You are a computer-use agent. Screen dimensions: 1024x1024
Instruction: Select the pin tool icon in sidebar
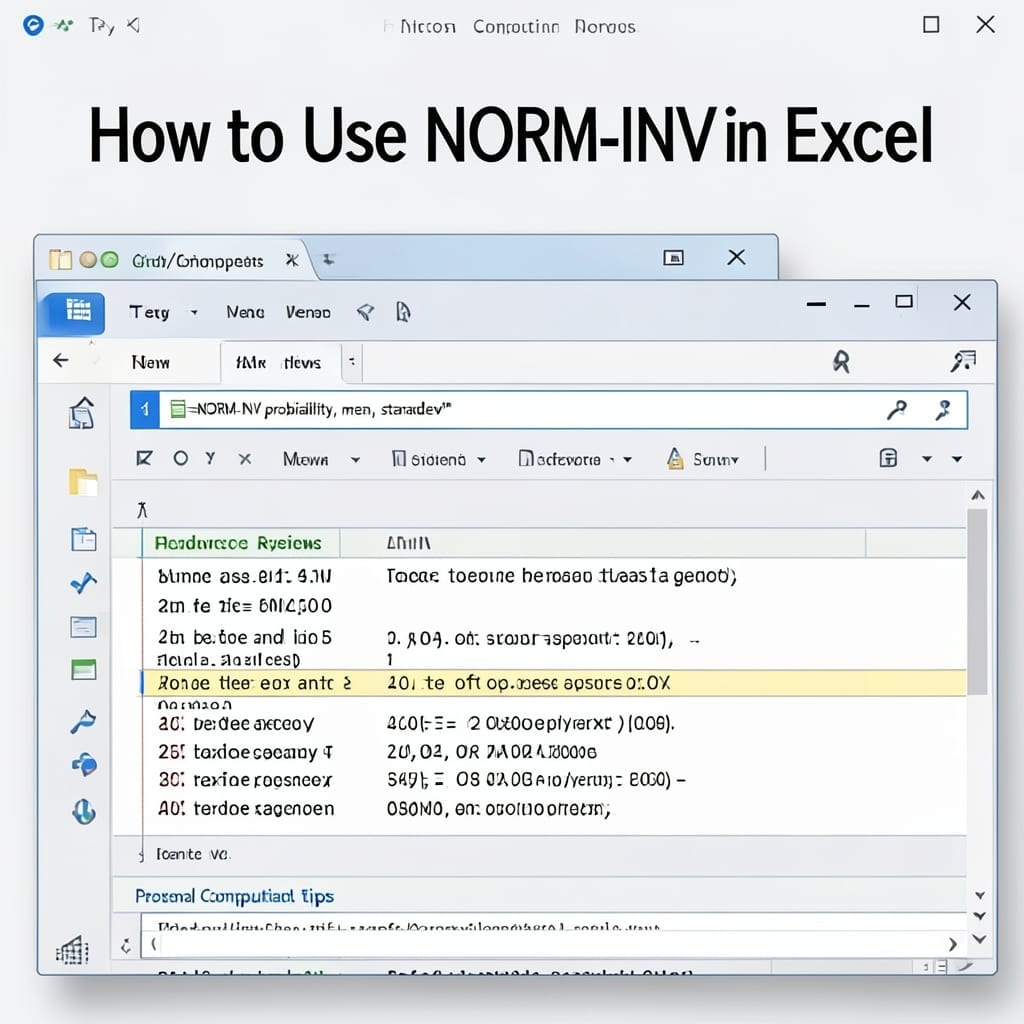(x=84, y=722)
